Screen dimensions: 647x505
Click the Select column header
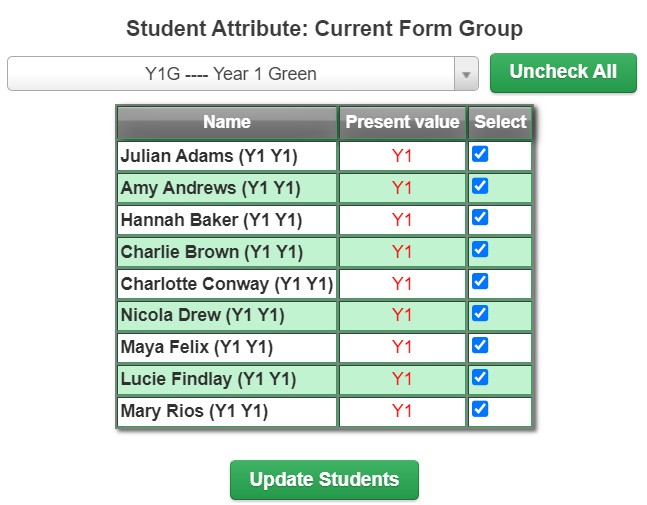(500, 123)
